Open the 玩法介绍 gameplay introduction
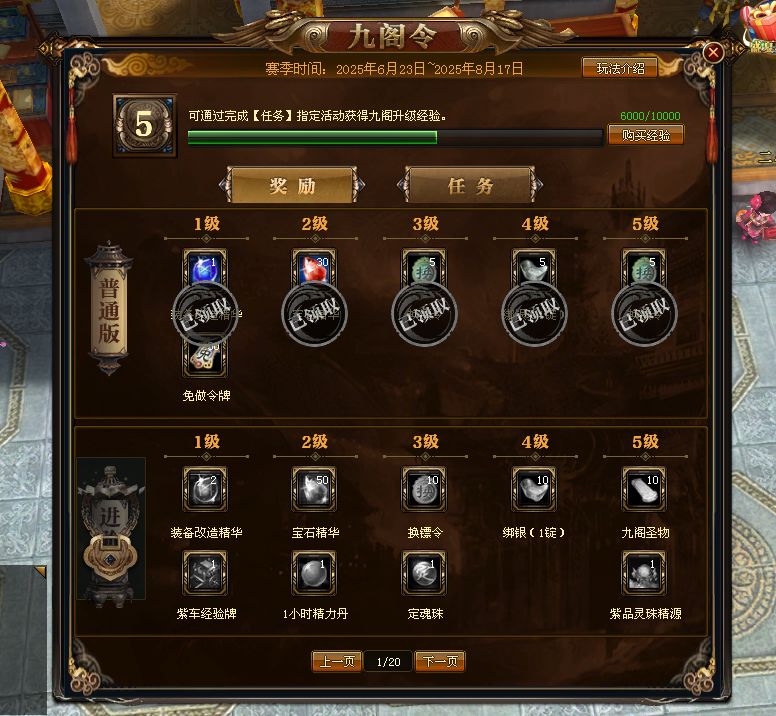 tap(620, 68)
